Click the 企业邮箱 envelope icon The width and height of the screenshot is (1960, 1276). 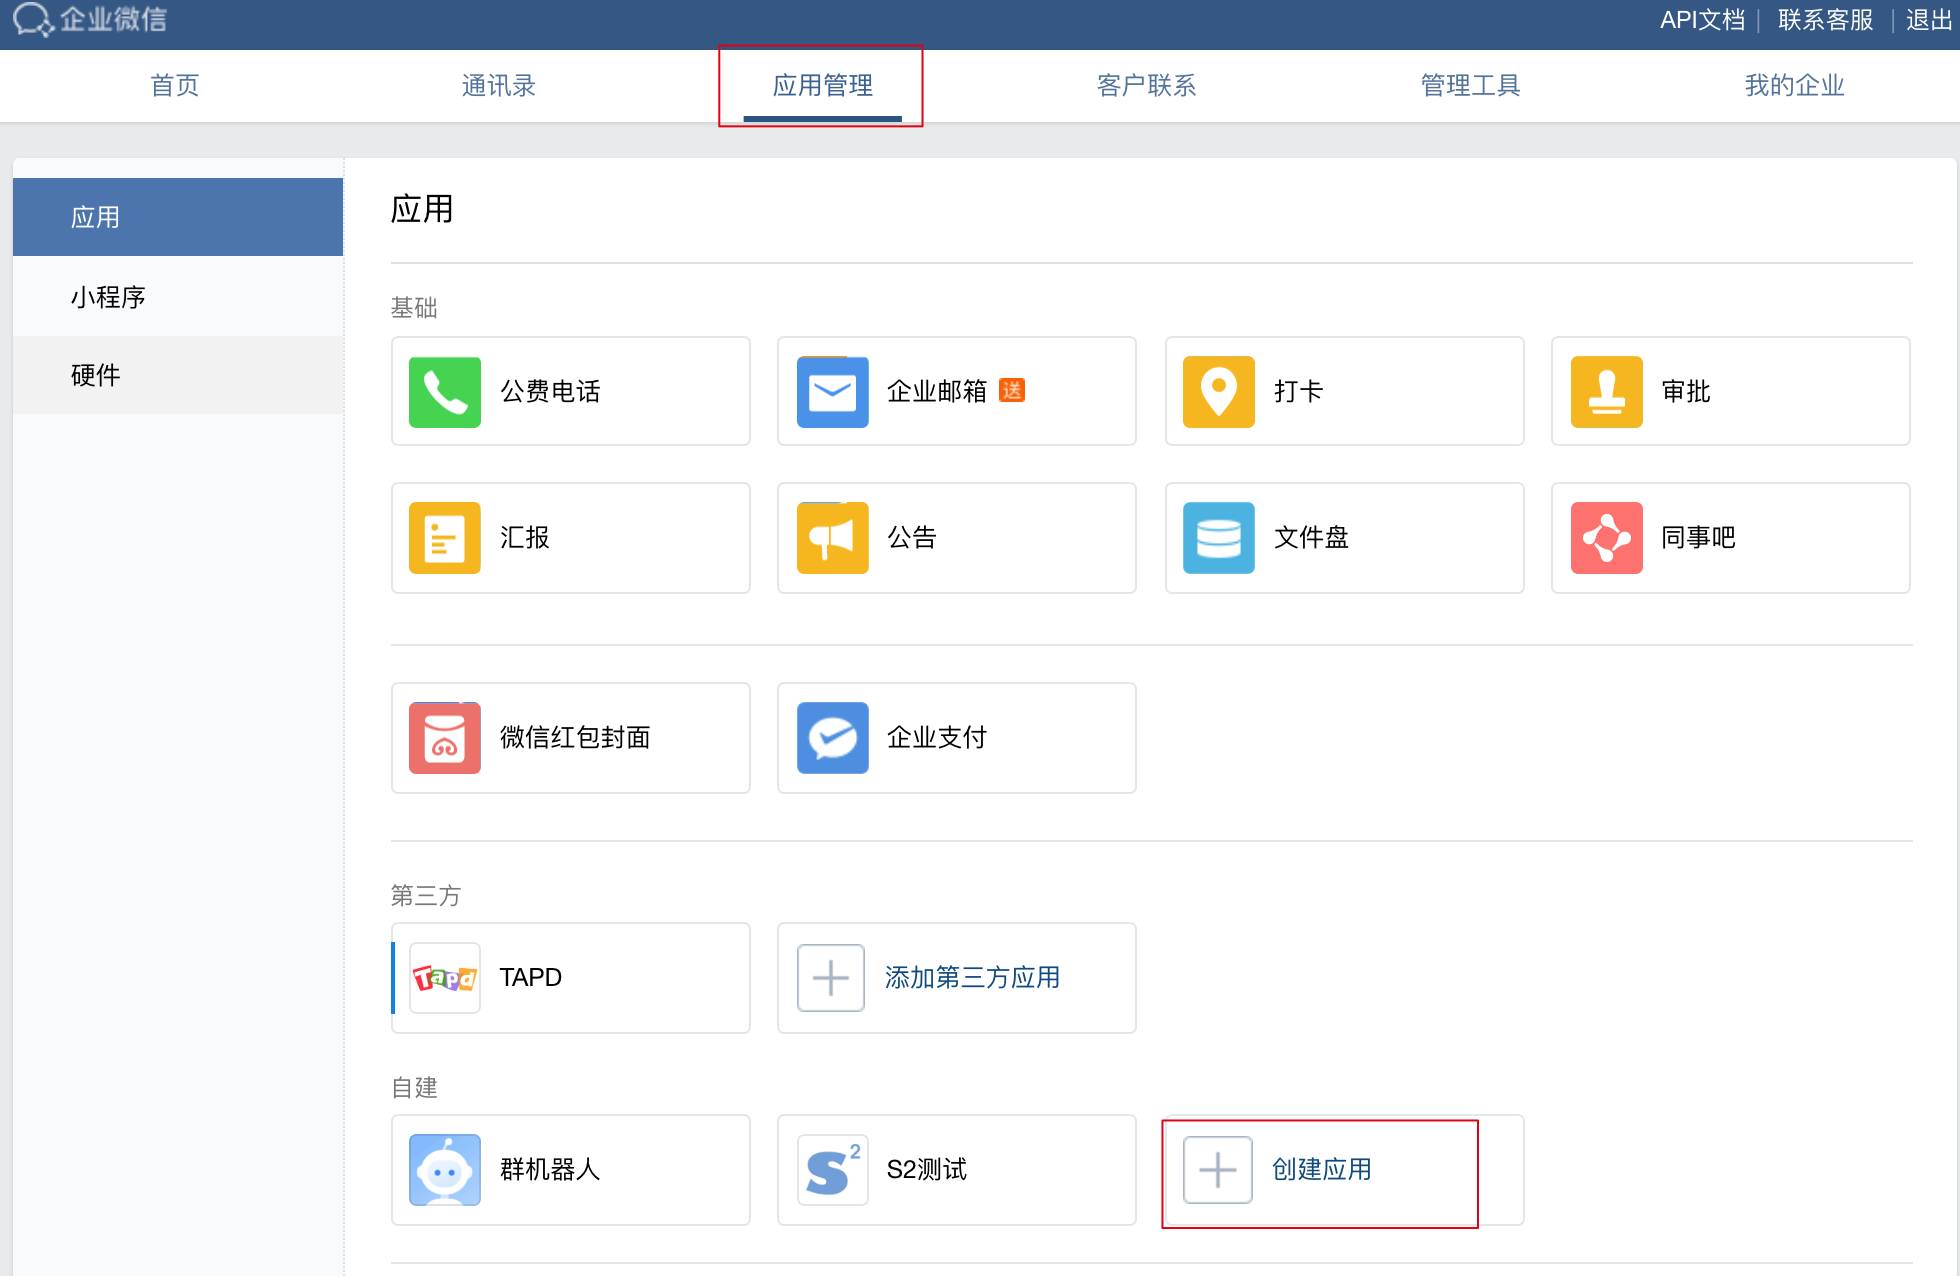click(832, 392)
